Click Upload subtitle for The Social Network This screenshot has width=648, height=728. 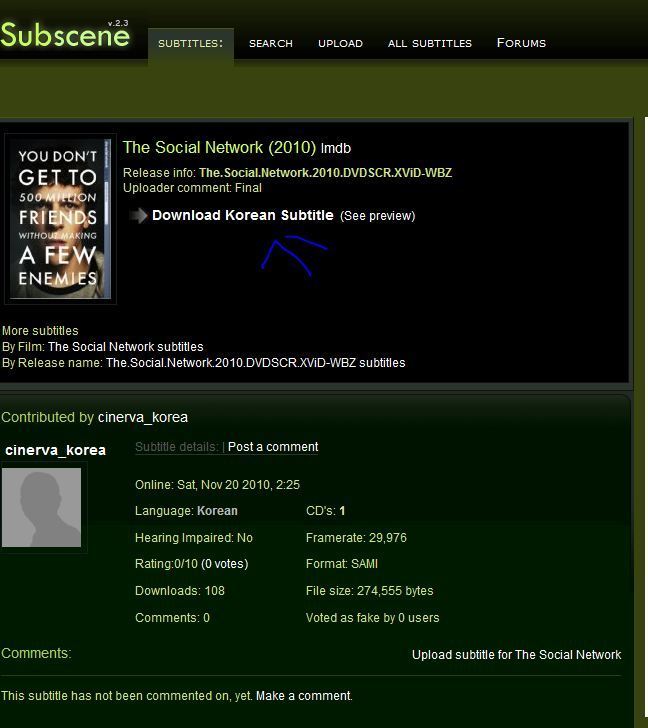tap(517, 655)
